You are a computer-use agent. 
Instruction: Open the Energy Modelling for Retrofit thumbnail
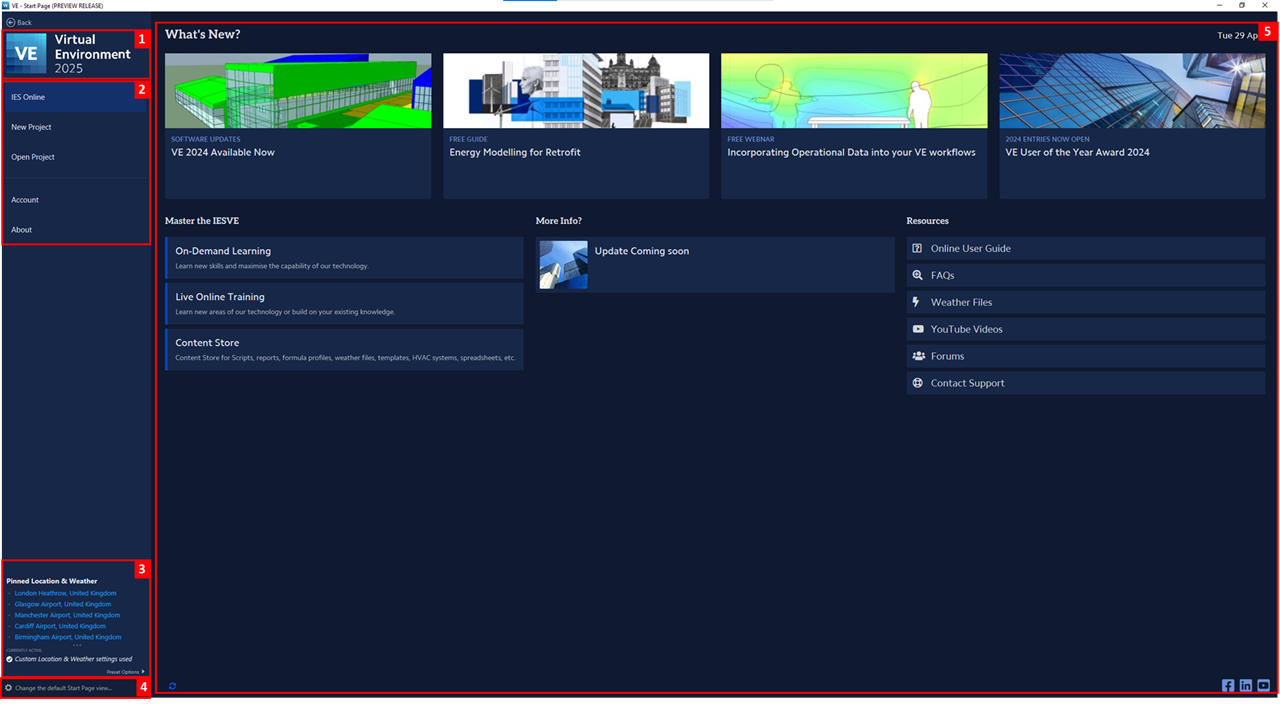coord(576,91)
